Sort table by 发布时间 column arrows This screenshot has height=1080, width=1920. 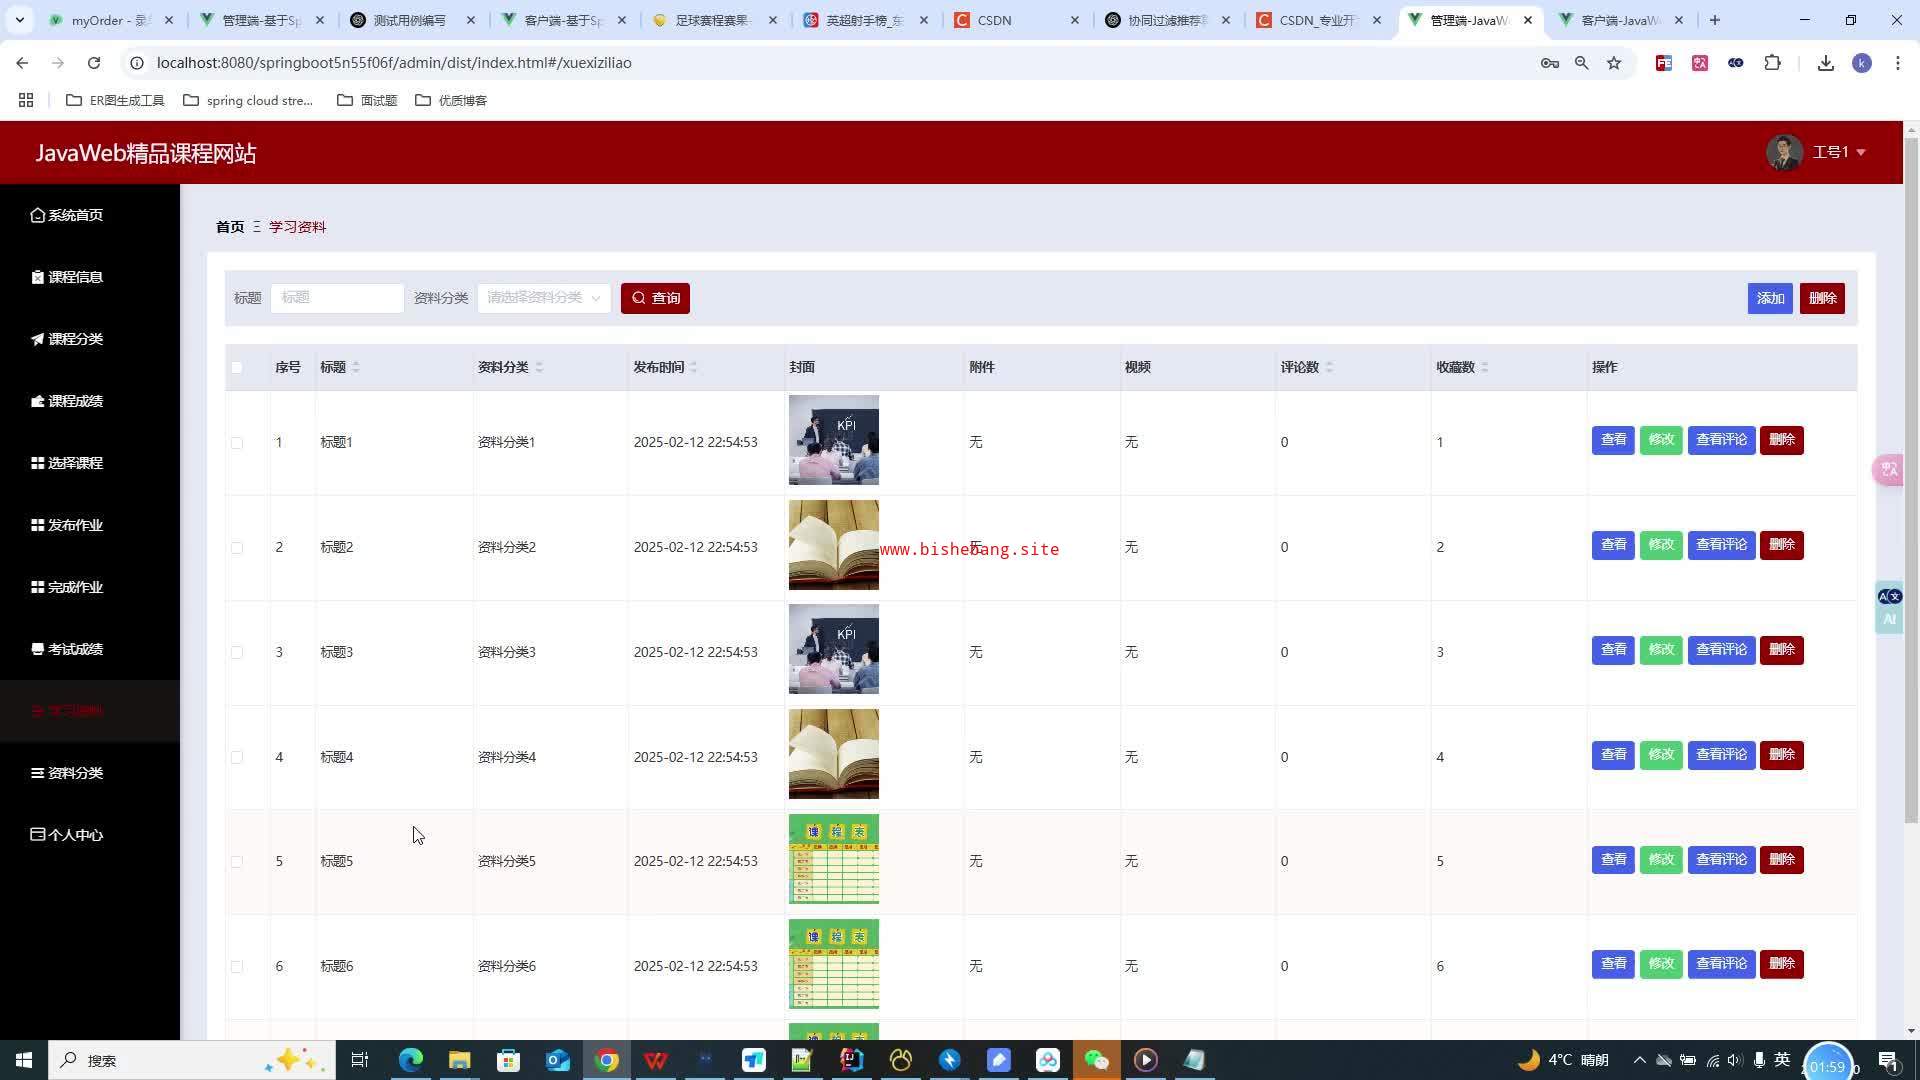694,367
